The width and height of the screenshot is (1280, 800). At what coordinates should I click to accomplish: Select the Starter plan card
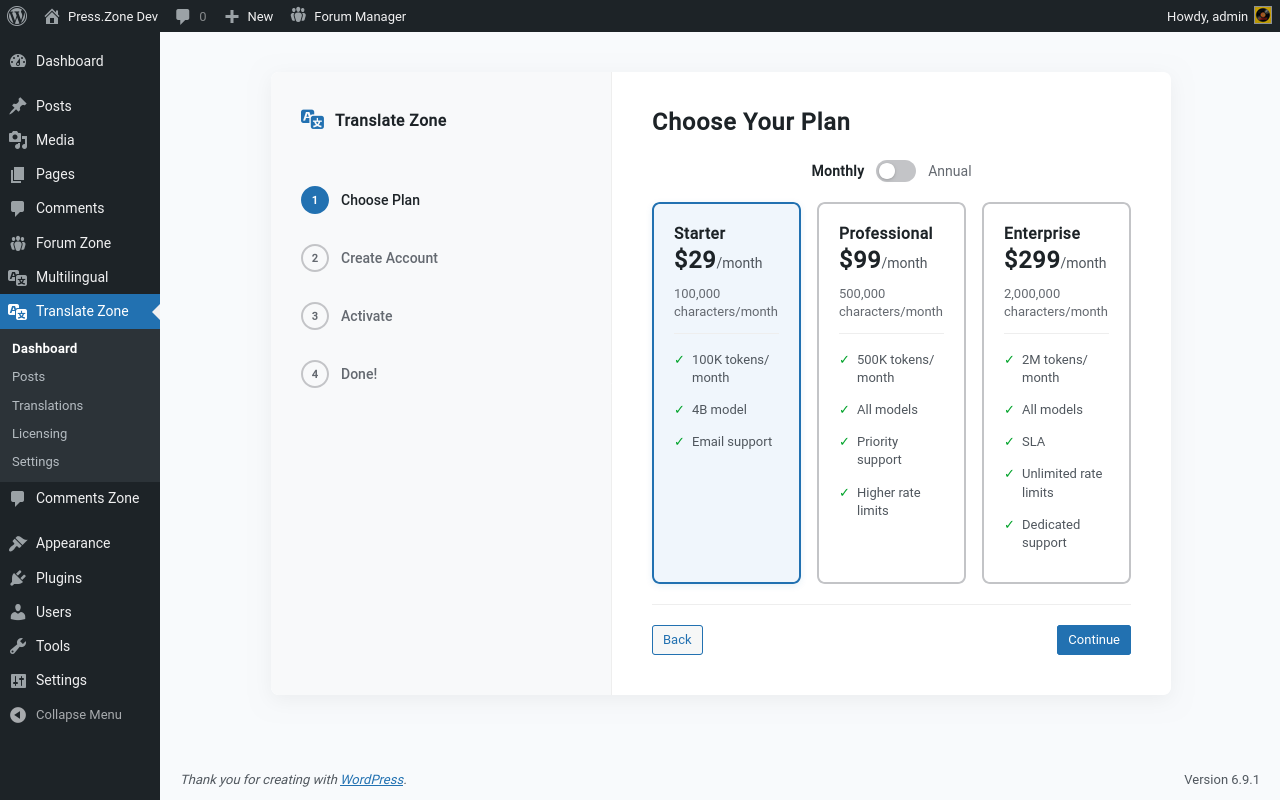pyautogui.click(x=726, y=393)
